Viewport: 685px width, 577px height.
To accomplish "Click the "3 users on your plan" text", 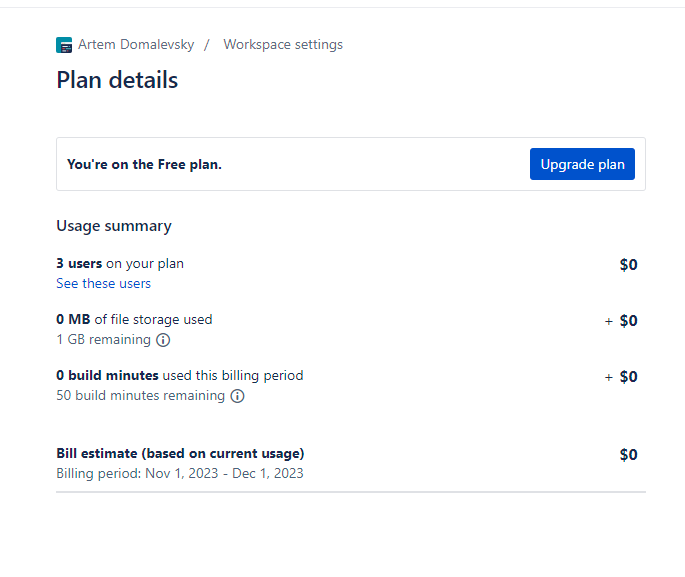I will 120,264.
